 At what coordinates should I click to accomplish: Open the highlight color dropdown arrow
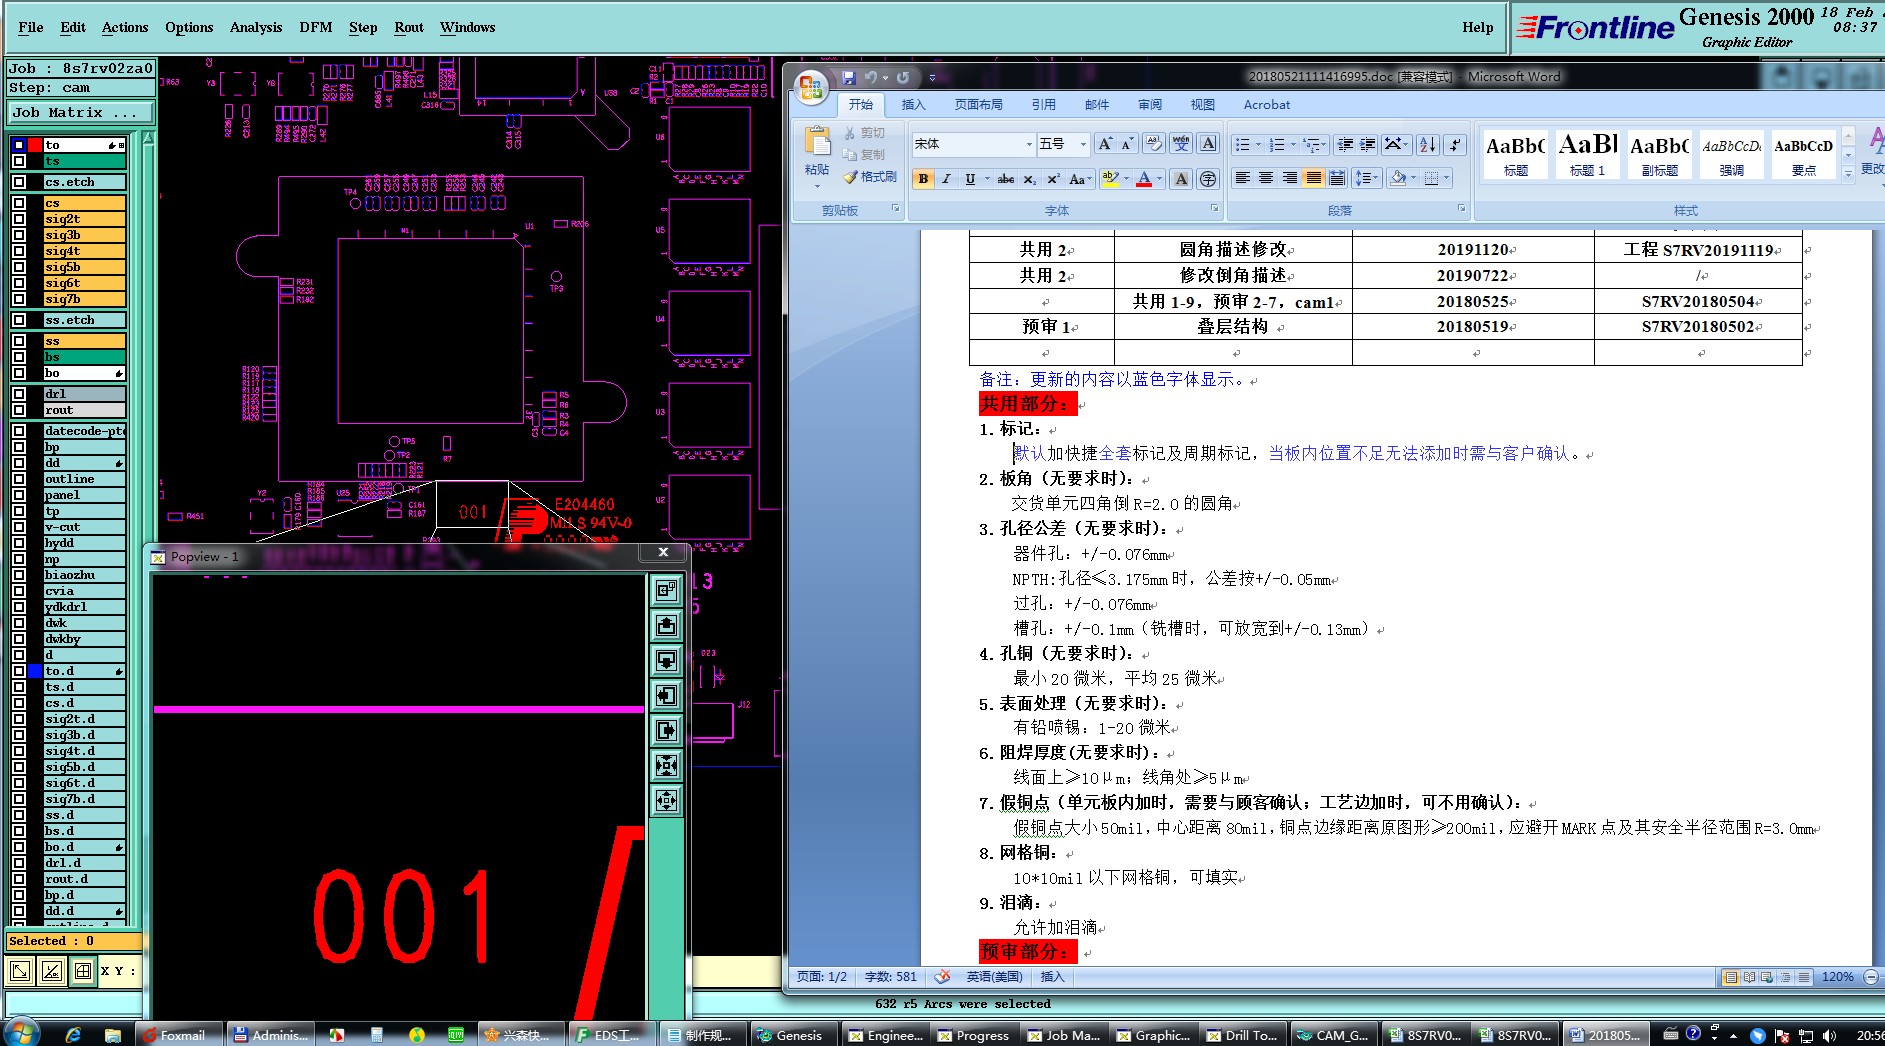pos(1126,179)
